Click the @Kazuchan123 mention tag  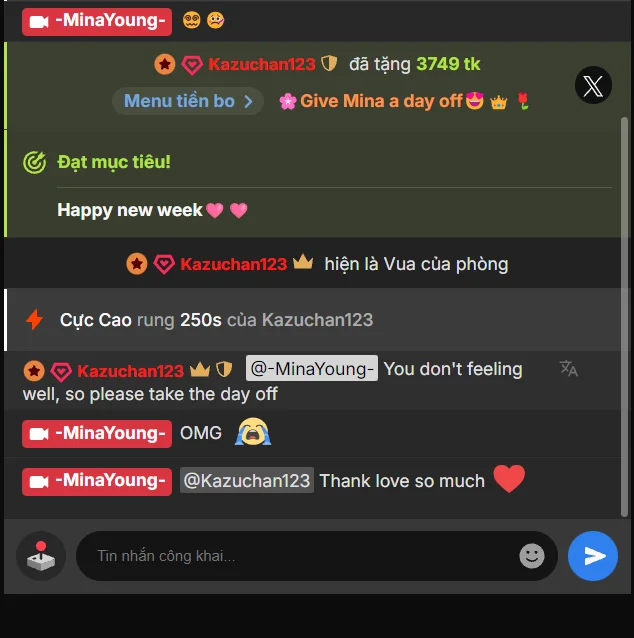coord(247,481)
